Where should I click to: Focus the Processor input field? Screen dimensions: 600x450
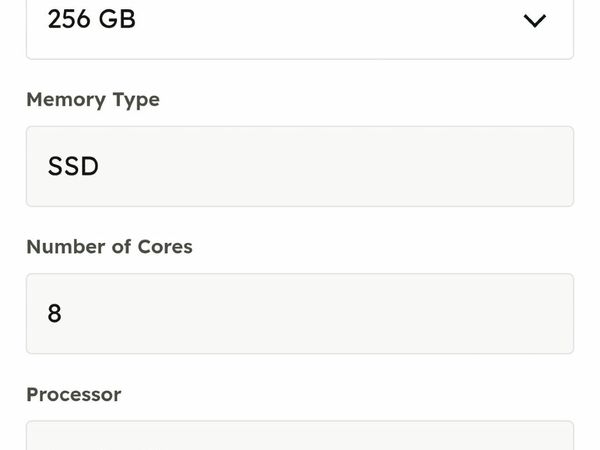tap(300, 436)
